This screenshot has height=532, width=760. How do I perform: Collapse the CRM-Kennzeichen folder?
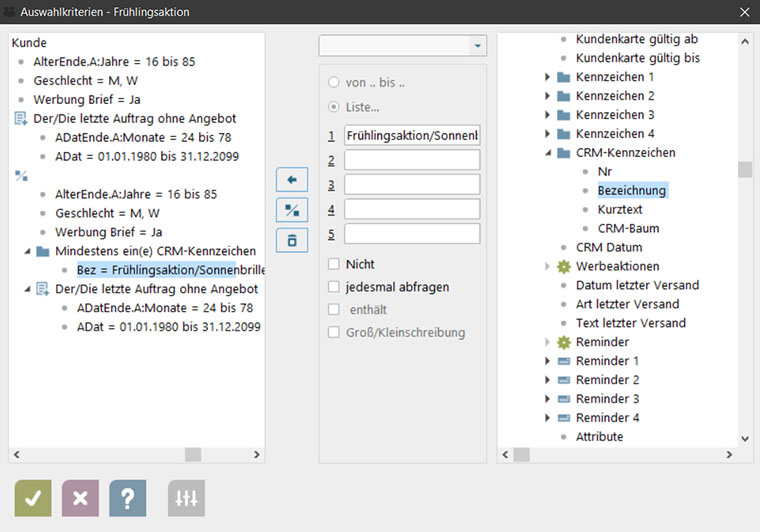point(547,153)
